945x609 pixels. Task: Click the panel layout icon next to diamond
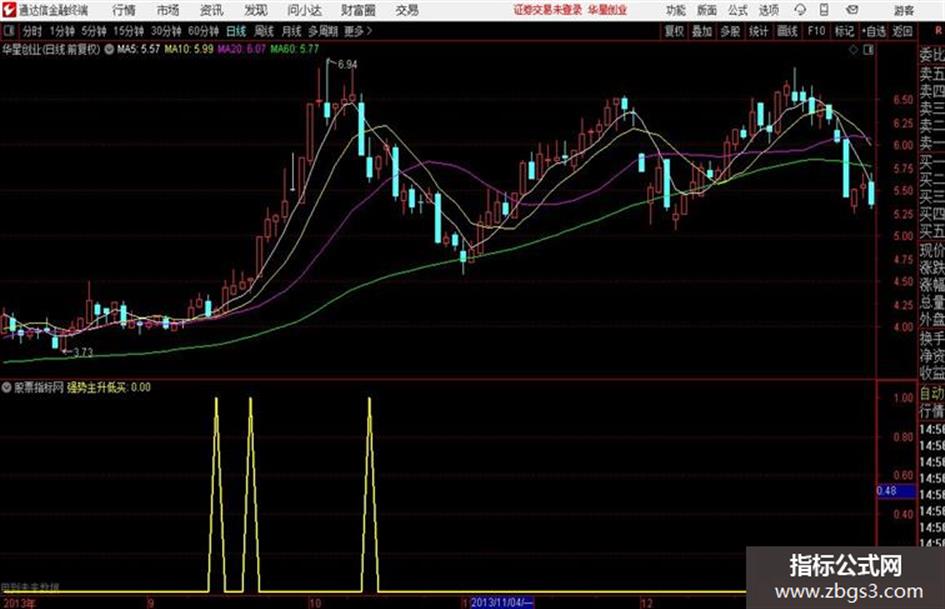click(x=868, y=50)
